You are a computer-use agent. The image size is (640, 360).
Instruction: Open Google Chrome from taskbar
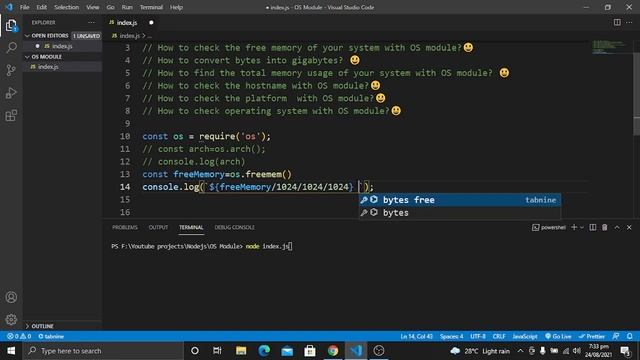click(x=333, y=351)
